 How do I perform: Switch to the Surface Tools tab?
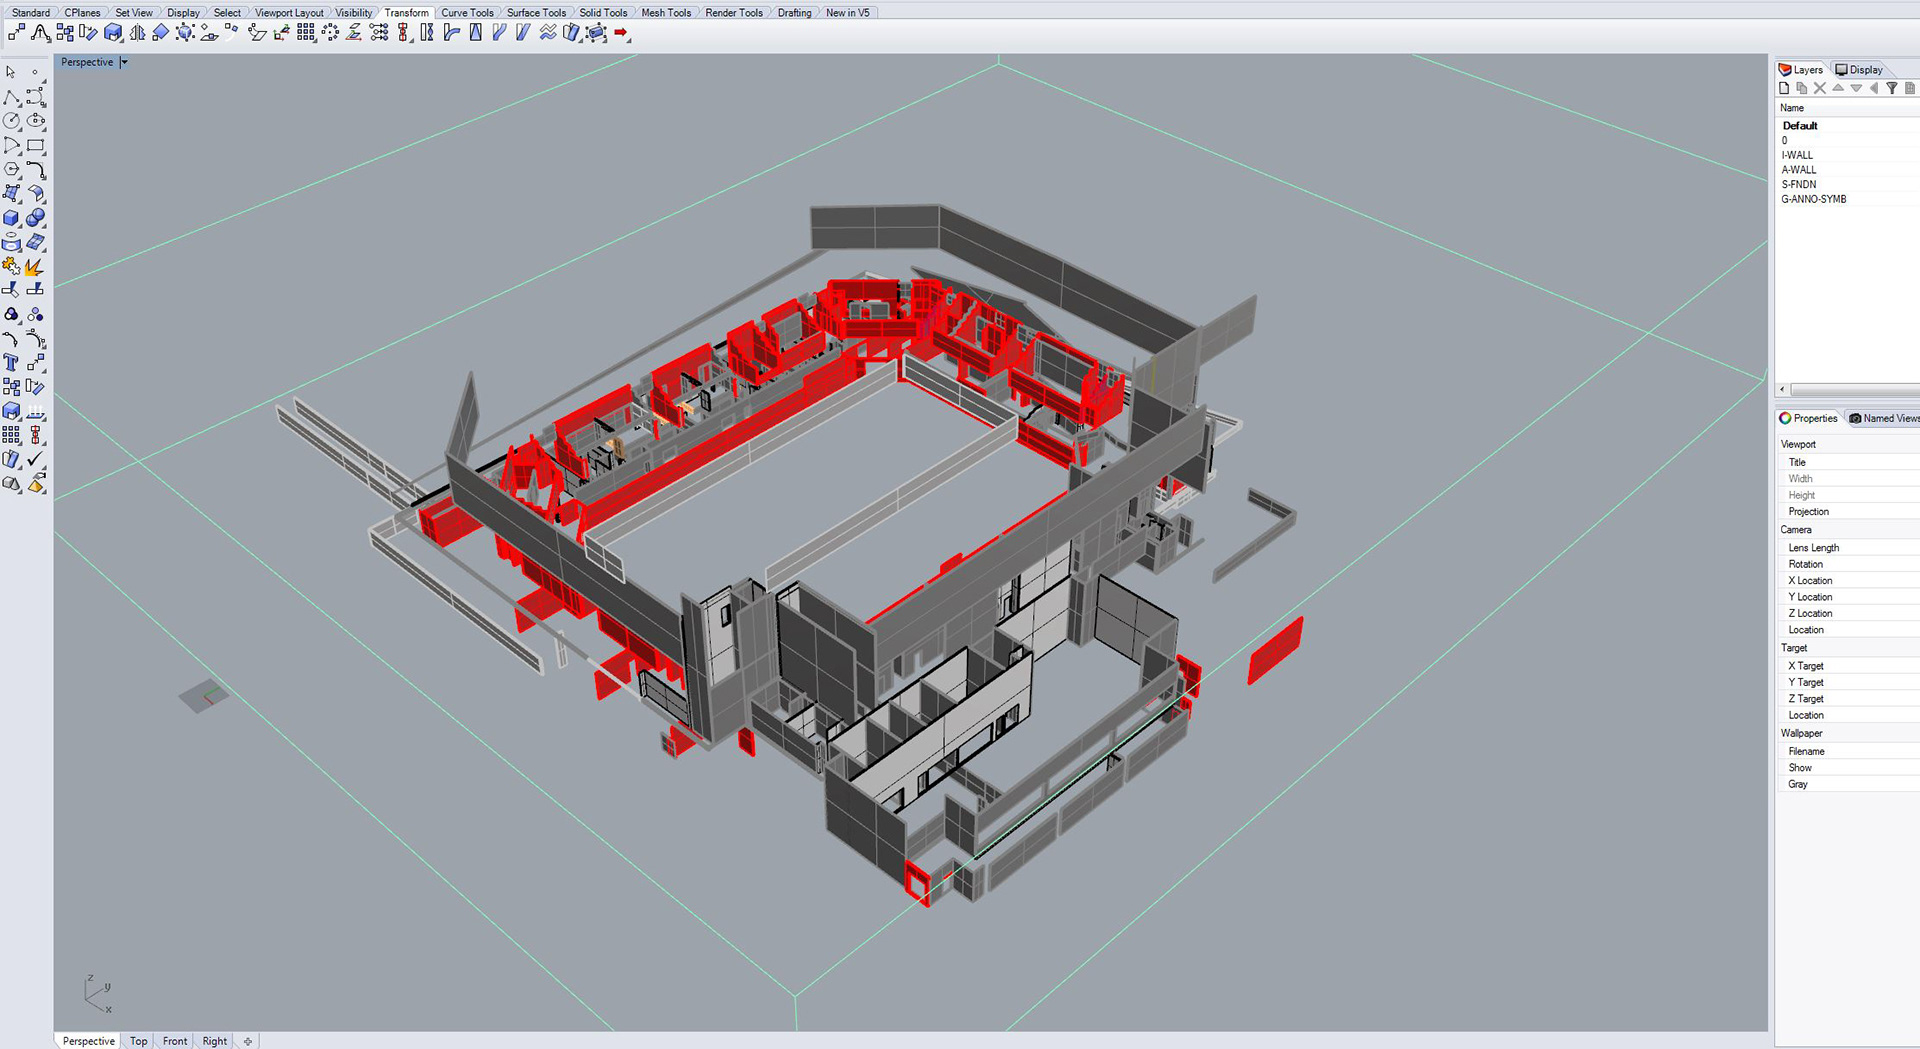tap(536, 13)
